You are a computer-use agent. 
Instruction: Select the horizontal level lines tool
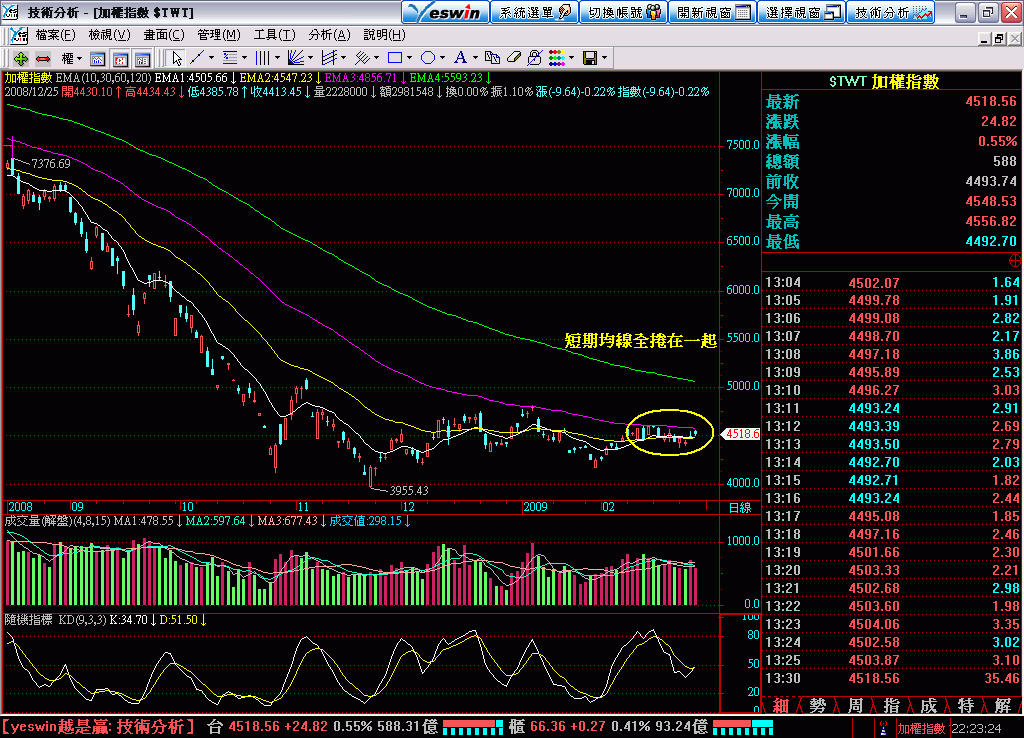click(230, 58)
